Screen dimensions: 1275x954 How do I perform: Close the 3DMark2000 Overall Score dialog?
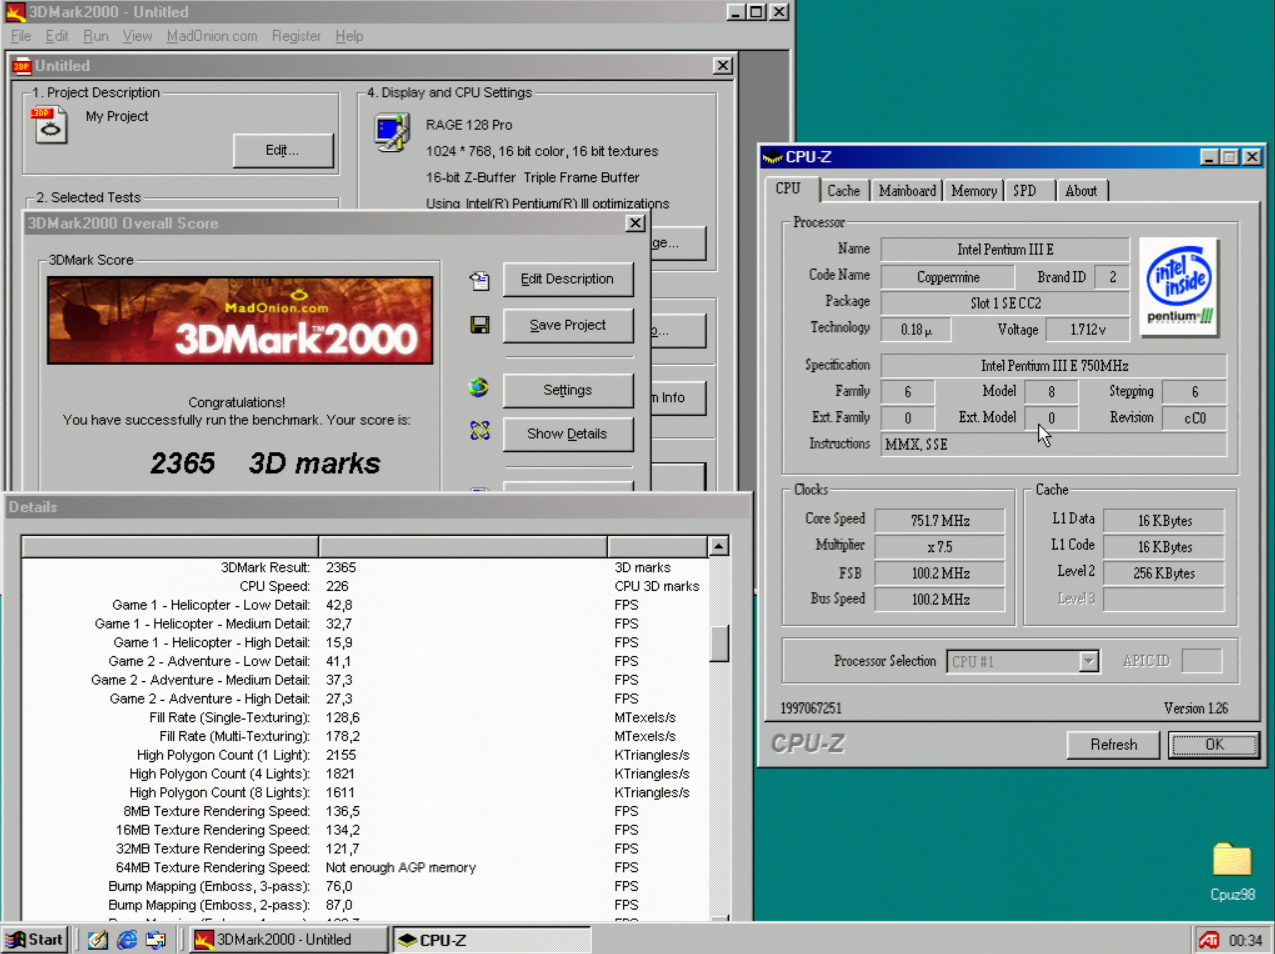click(635, 223)
